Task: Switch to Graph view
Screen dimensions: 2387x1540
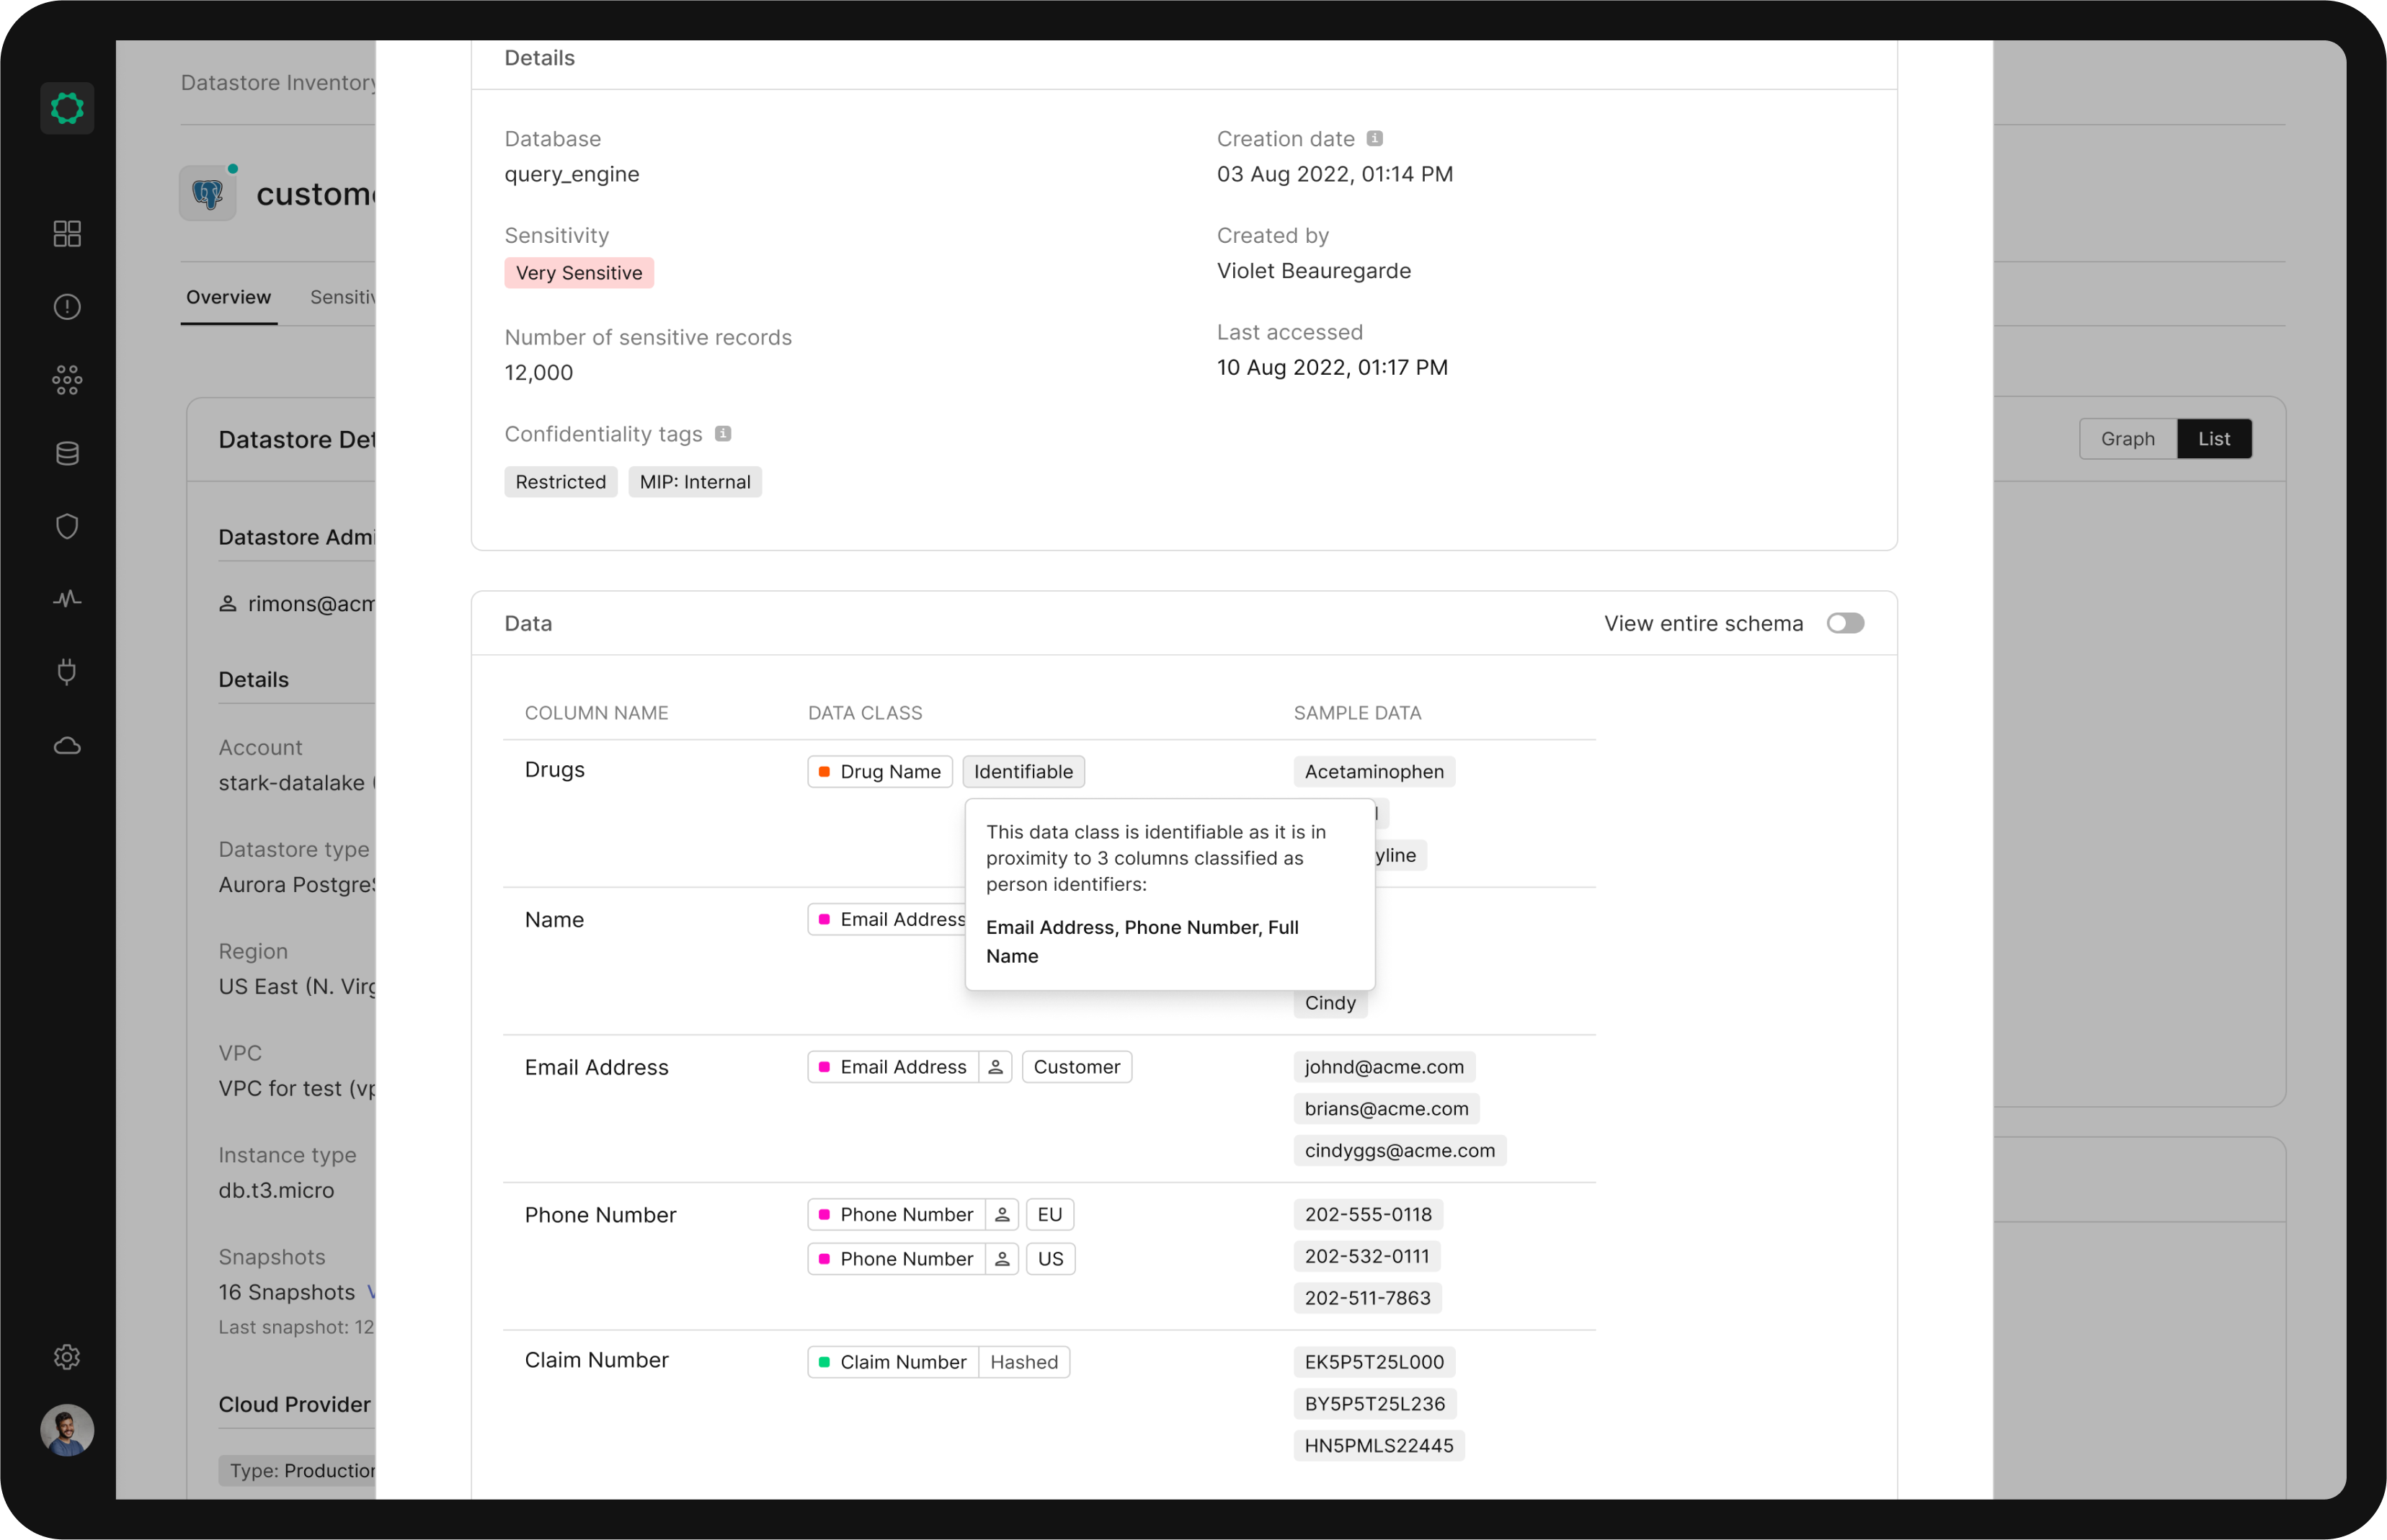Action: 2127,438
